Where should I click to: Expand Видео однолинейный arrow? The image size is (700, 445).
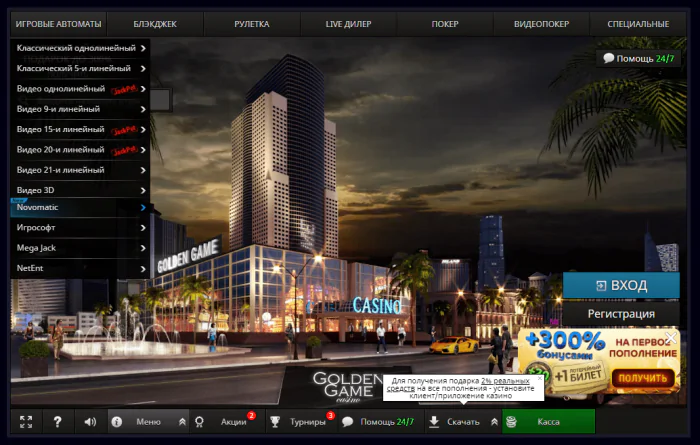coord(143,89)
